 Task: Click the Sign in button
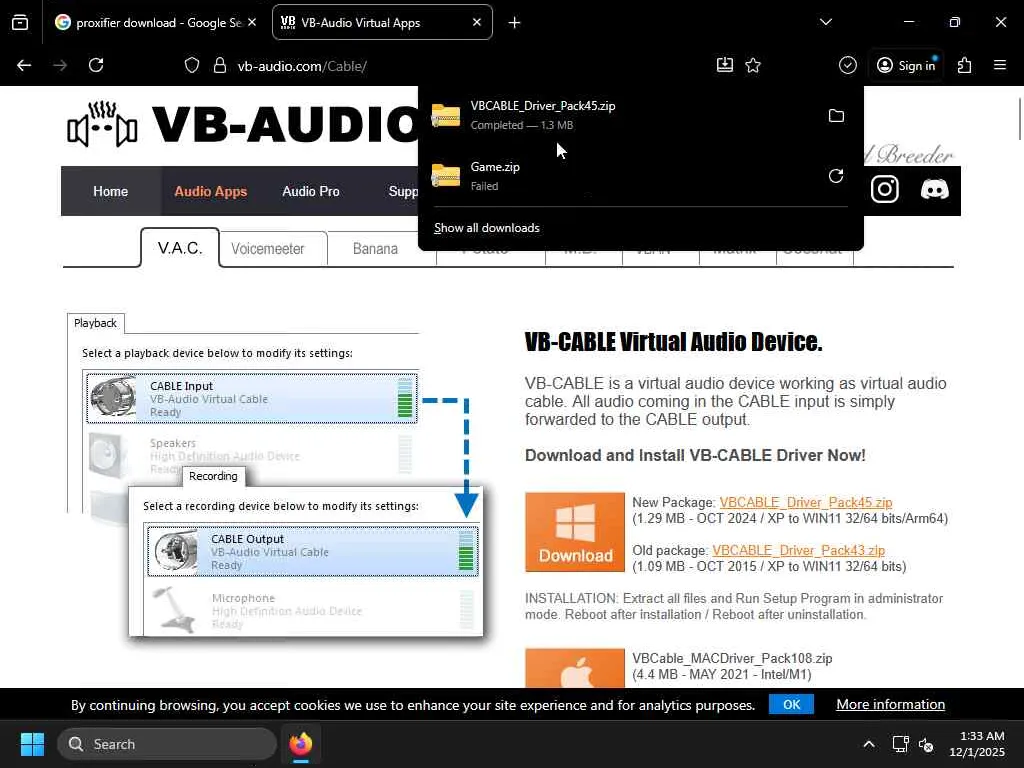[x=906, y=65]
